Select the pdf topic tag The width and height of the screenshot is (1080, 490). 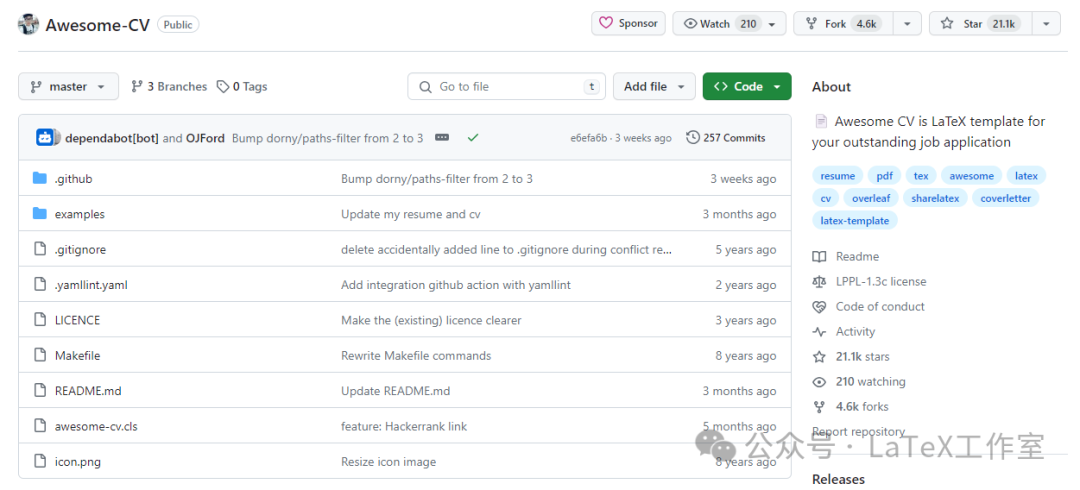(x=884, y=176)
